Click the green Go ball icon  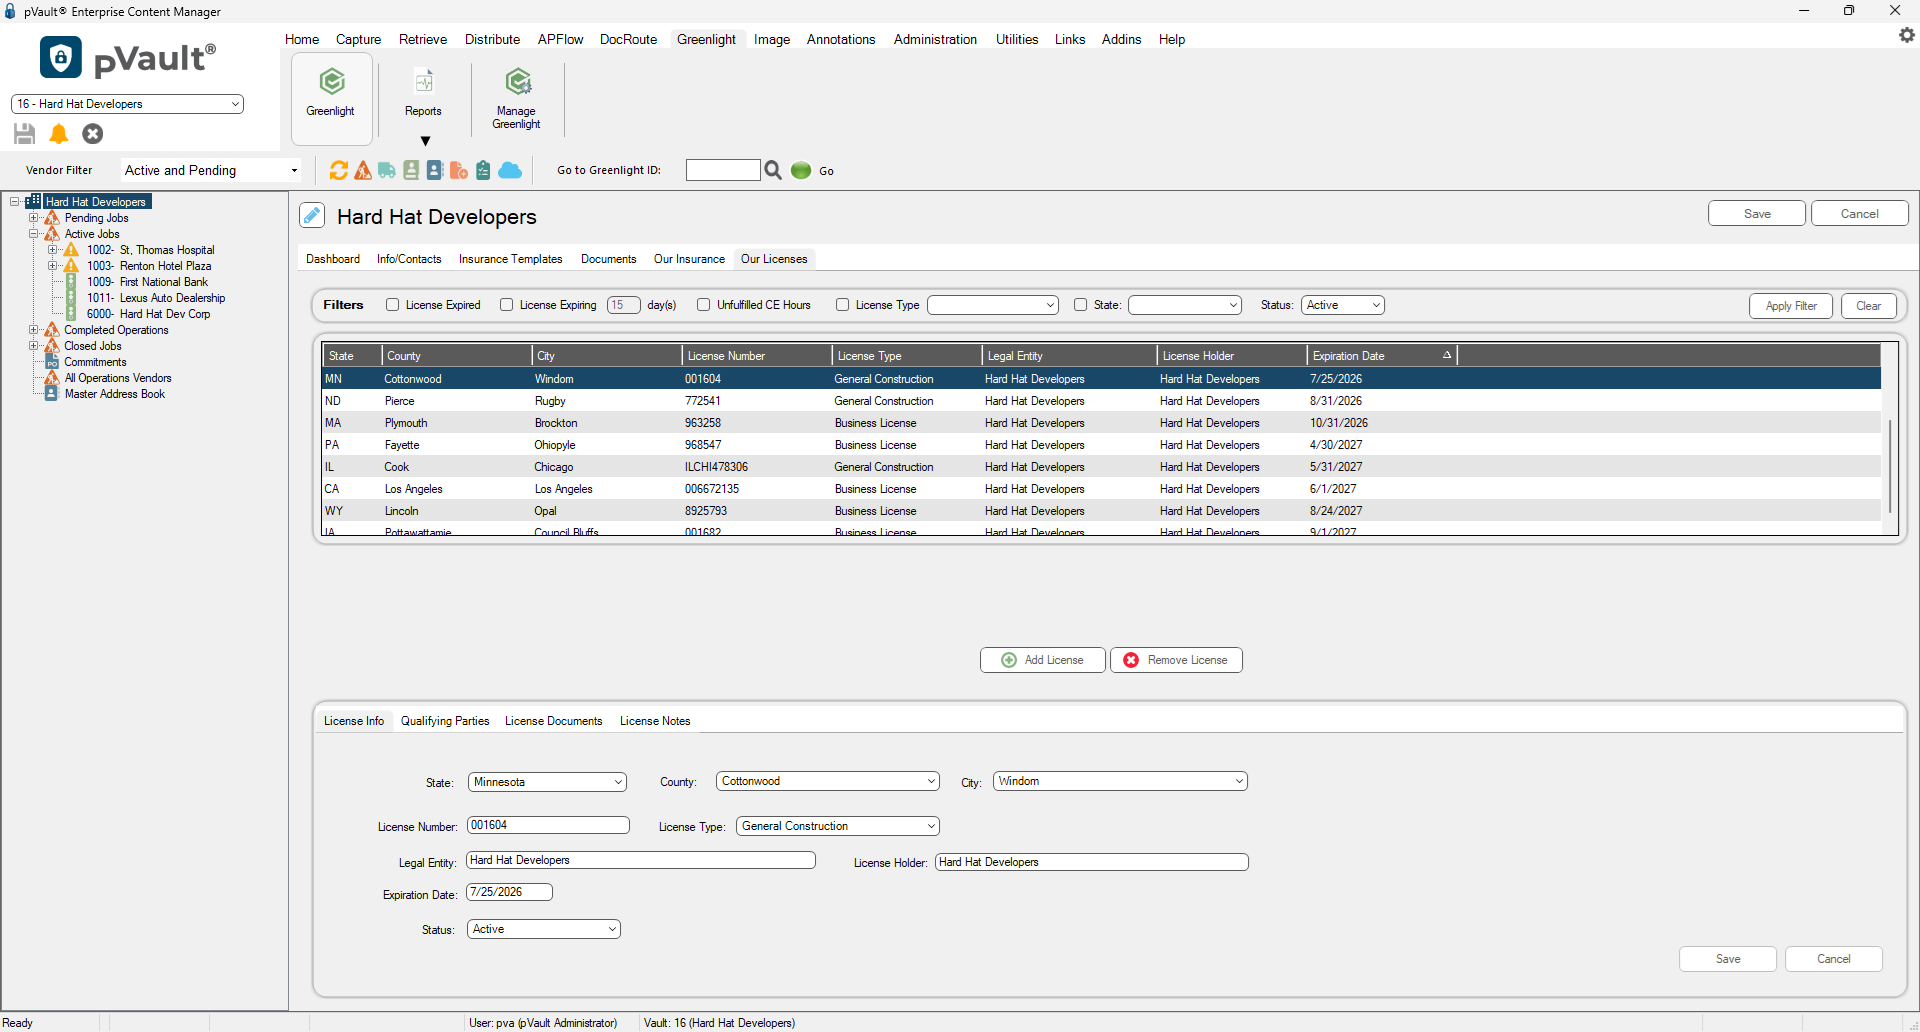pos(801,170)
